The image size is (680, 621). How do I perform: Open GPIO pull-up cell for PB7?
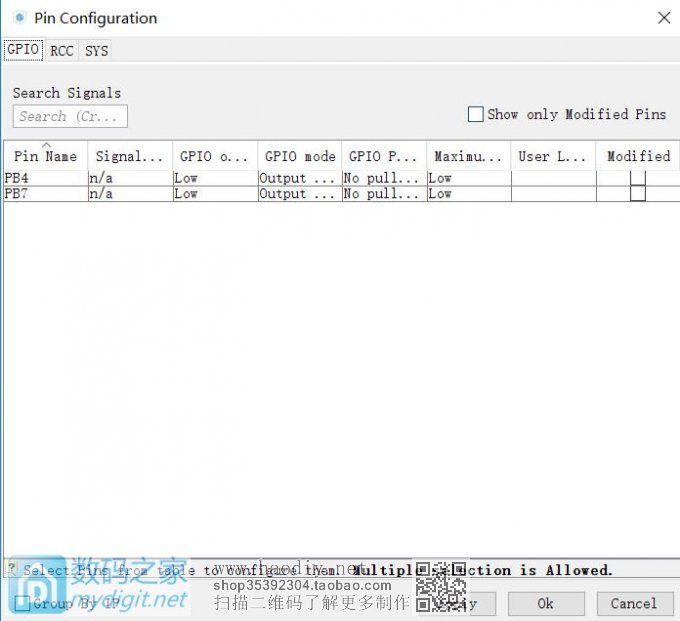(x=382, y=194)
